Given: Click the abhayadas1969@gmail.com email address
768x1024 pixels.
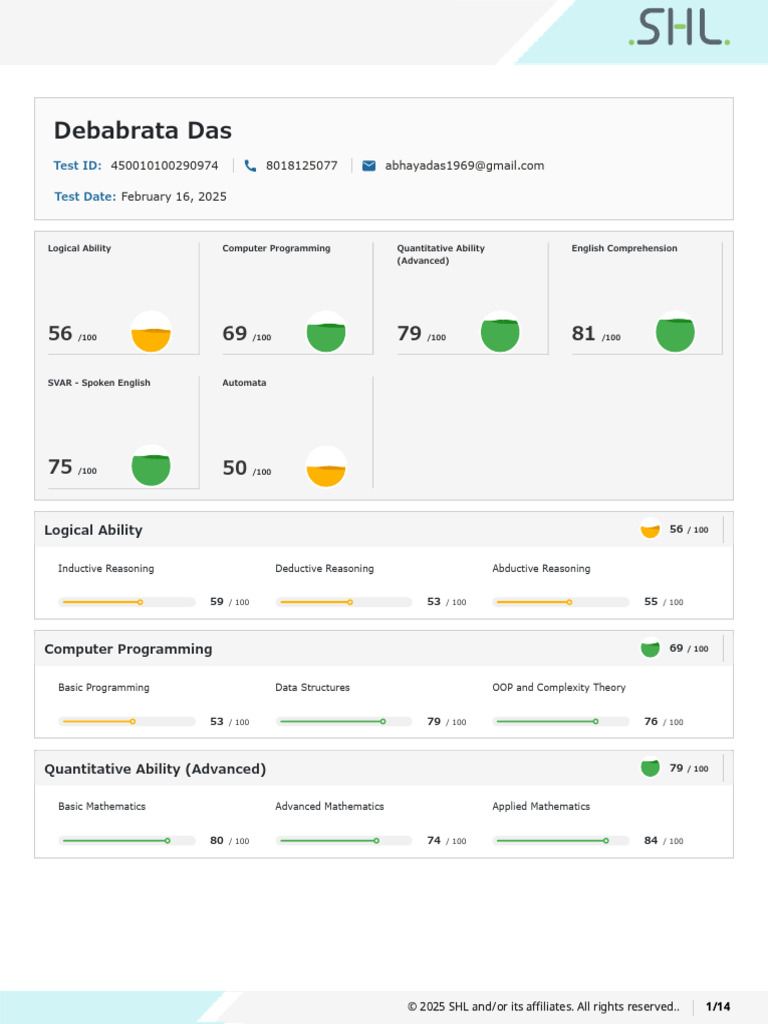Looking at the screenshot, I should [x=465, y=166].
